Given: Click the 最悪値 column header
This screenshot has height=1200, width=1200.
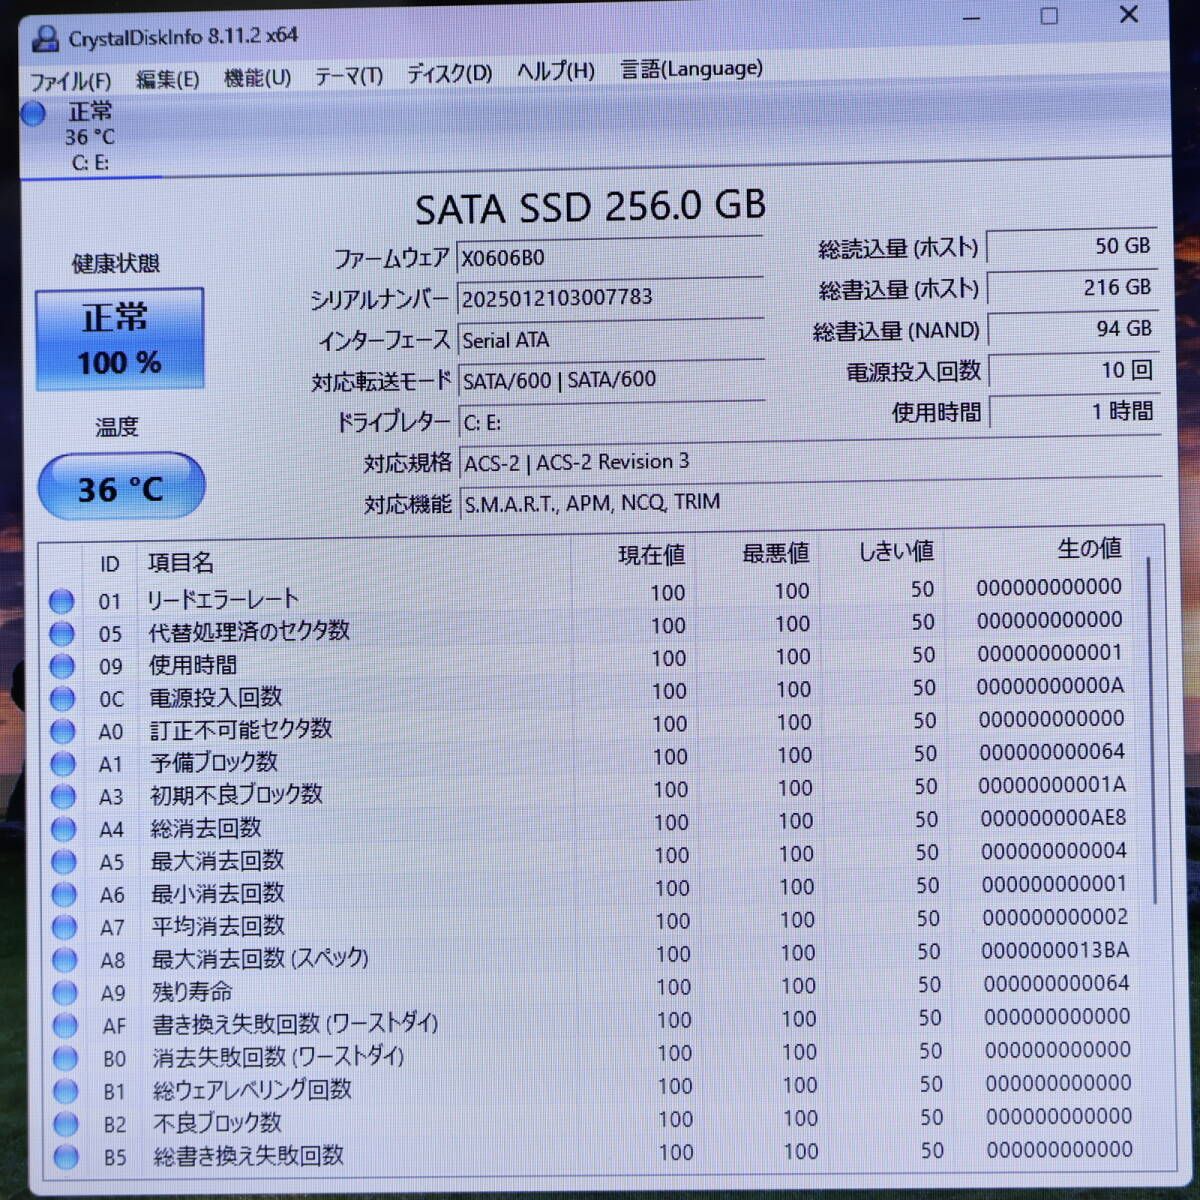Looking at the screenshot, I should pos(775,553).
